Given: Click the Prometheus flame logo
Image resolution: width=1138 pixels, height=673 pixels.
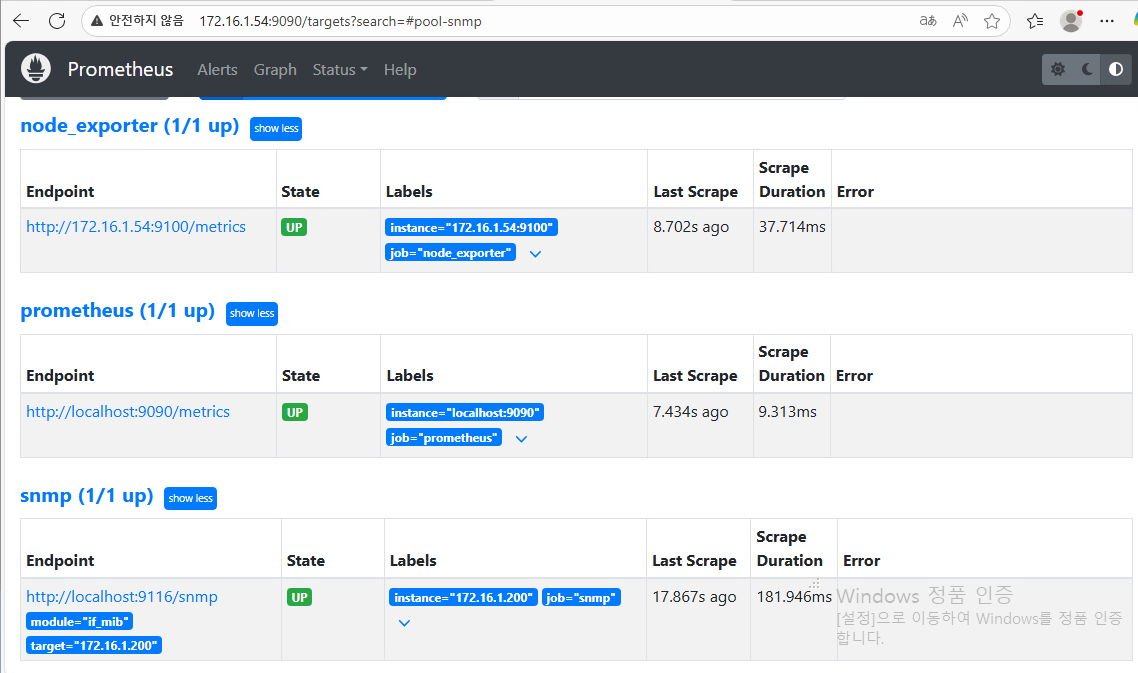Looking at the screenshot, I should coord(36,69).
